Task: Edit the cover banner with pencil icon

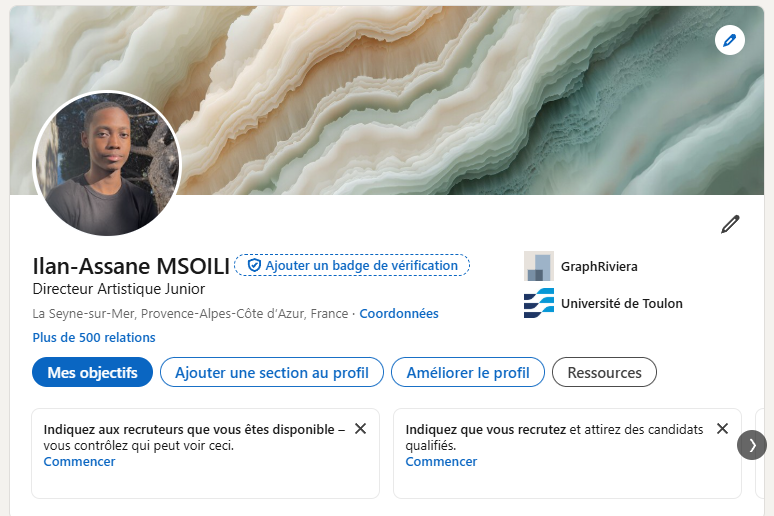Action: 730,40
